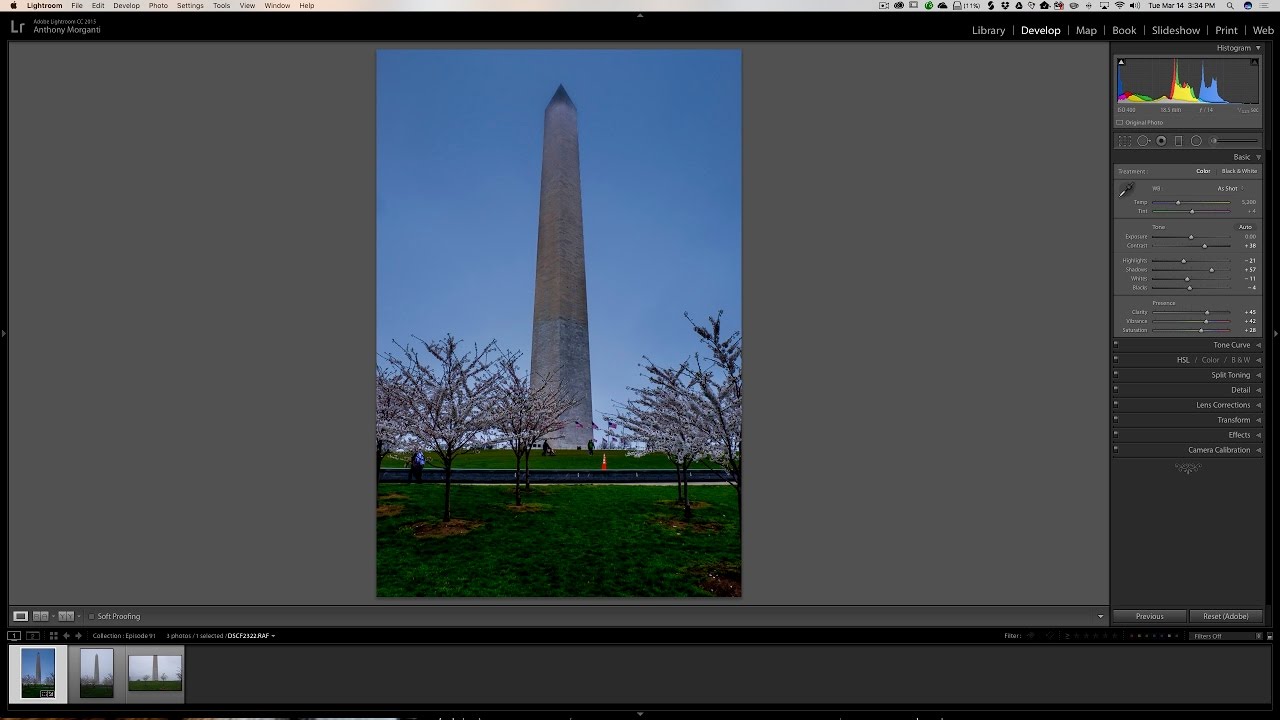Select the Crop Overlay tool
Image resolution: width=1280 pixels, height=720 pixels.
point(1125,141)
